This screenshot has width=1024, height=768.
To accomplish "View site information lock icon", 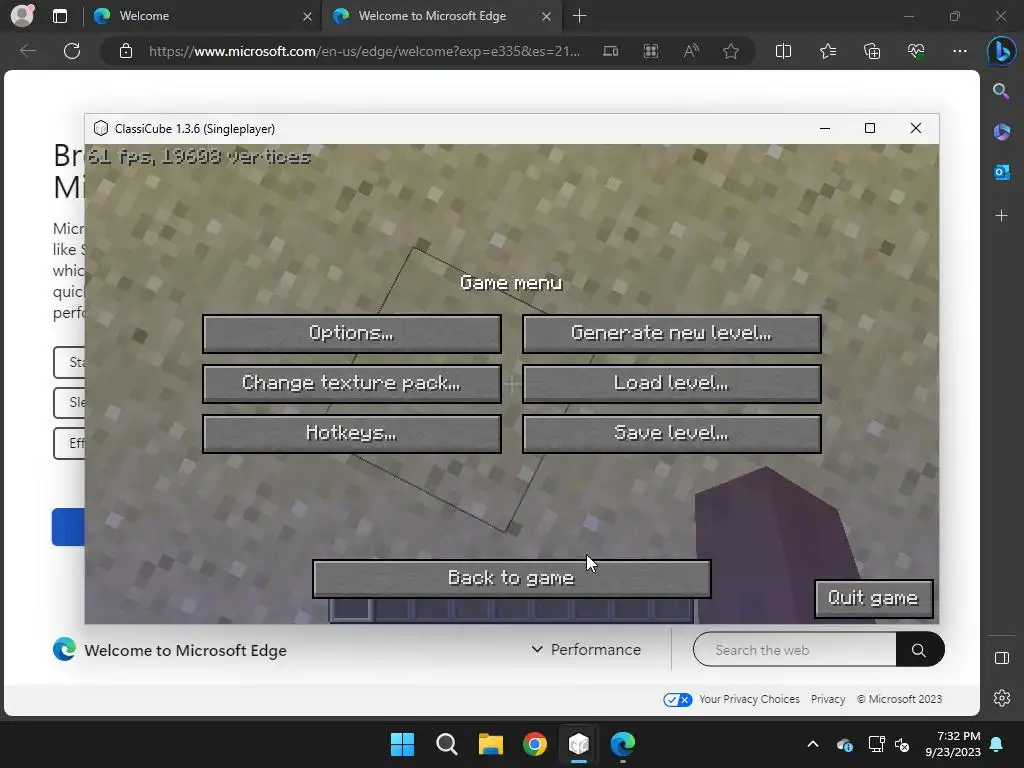I will (x=126, y=51).
